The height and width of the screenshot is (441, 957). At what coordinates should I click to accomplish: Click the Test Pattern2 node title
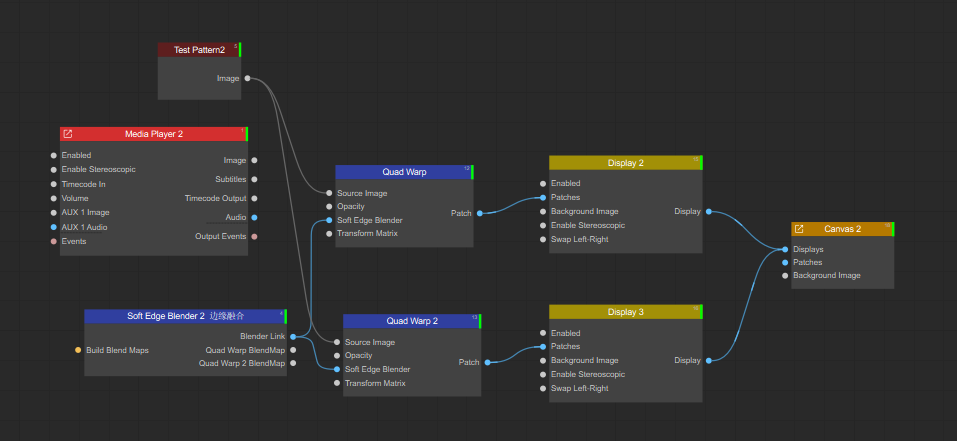199,50
